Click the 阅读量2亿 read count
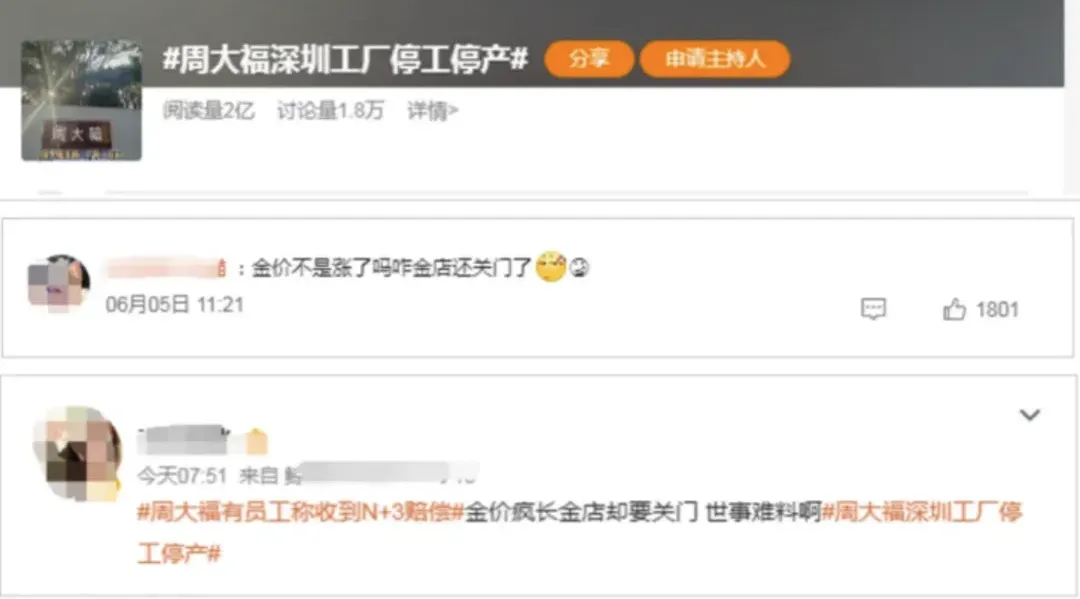The height and width of the screenshot is (599, 1080). coord(209,110)
